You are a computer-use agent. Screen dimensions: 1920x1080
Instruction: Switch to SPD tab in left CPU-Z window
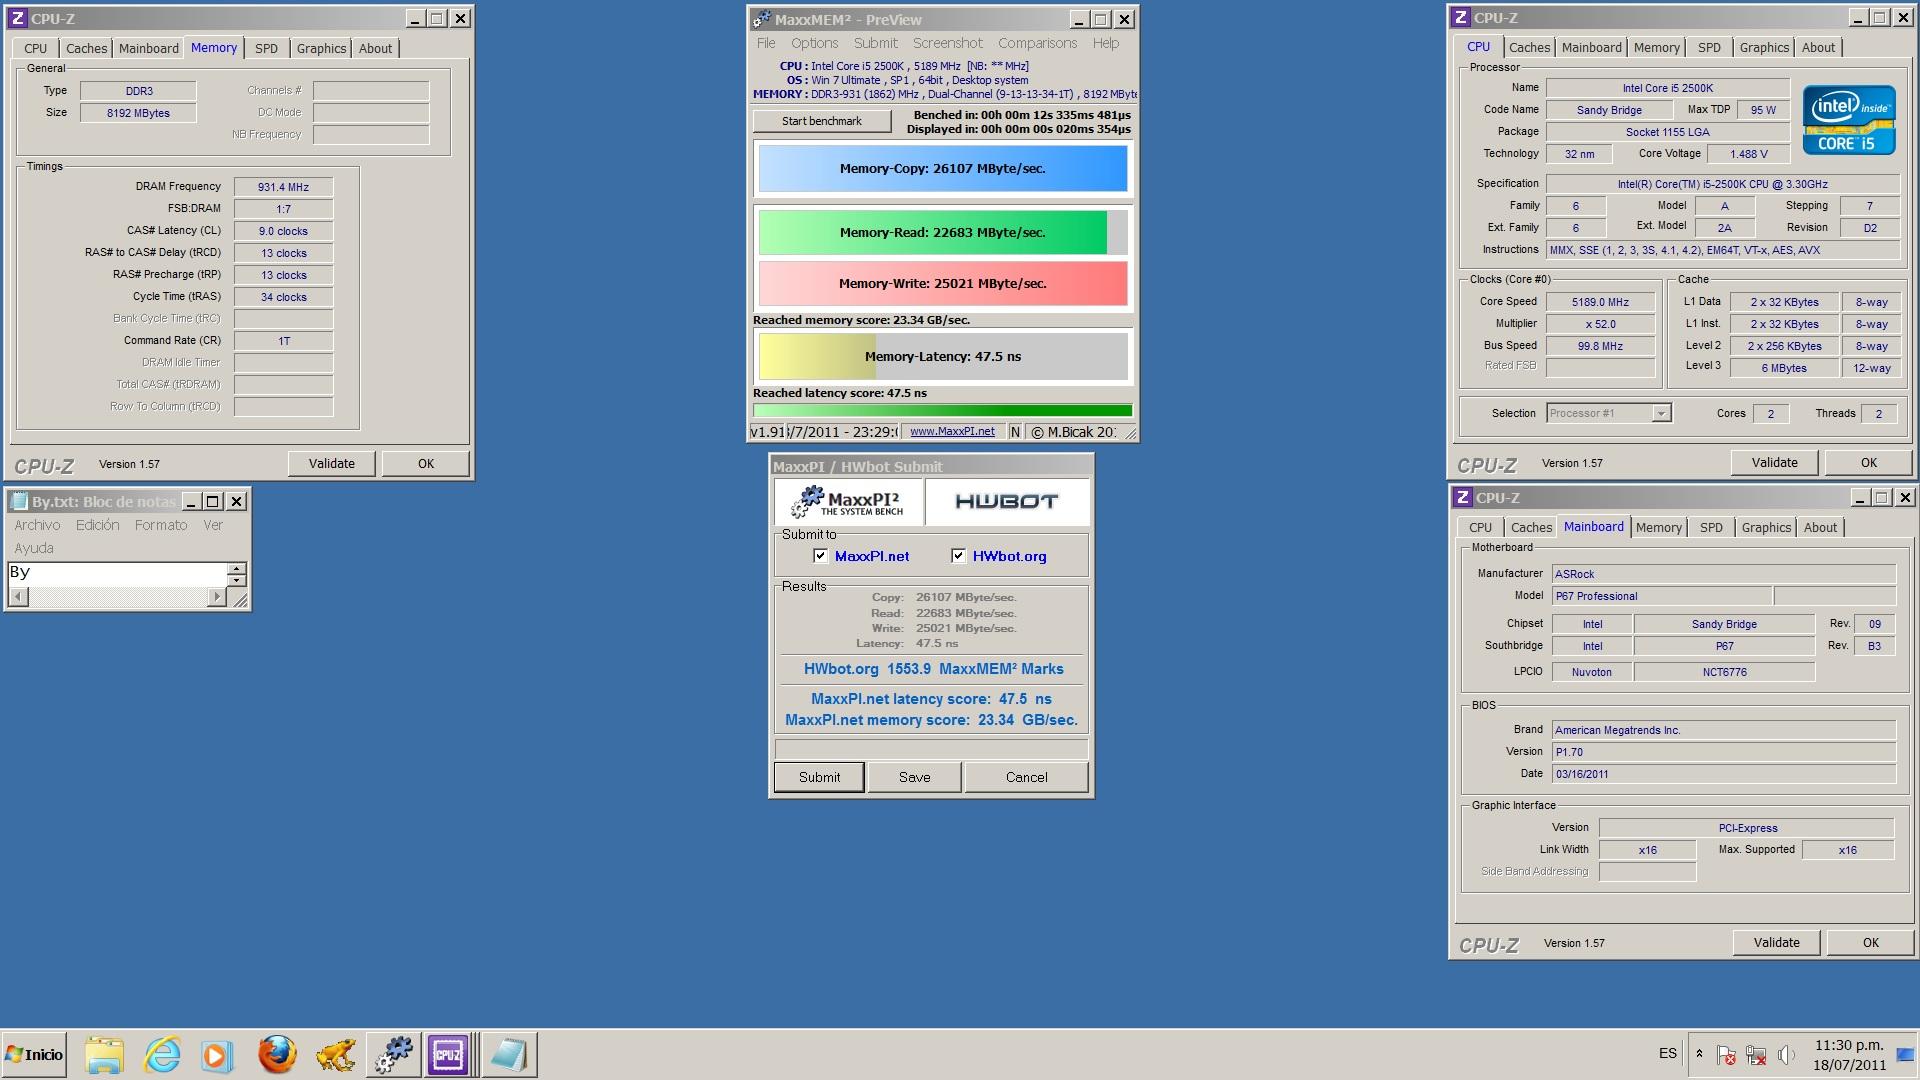(266, 48)
